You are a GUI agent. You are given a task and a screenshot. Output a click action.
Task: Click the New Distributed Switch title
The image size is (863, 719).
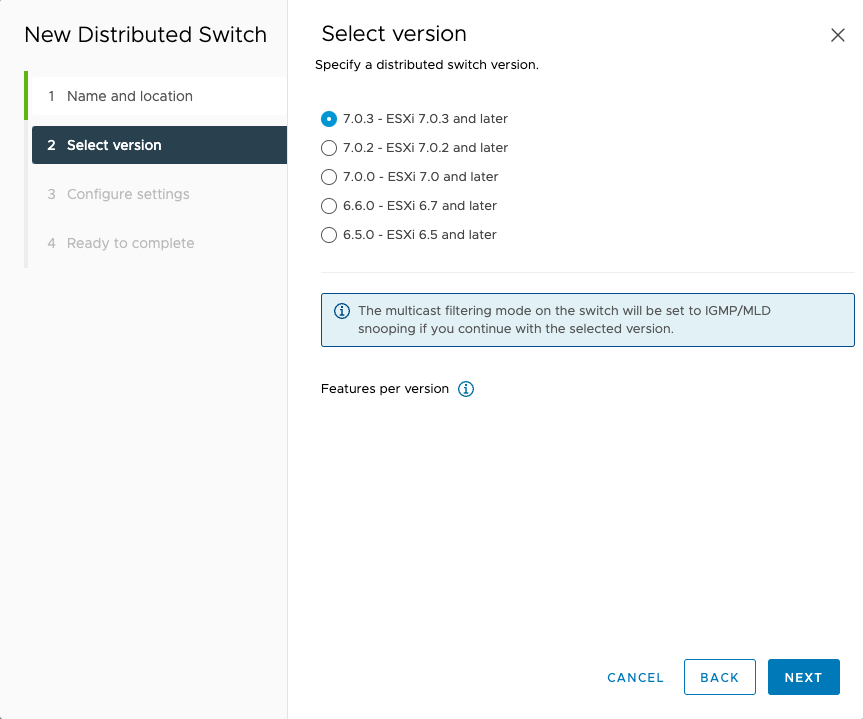click(146, 34)
